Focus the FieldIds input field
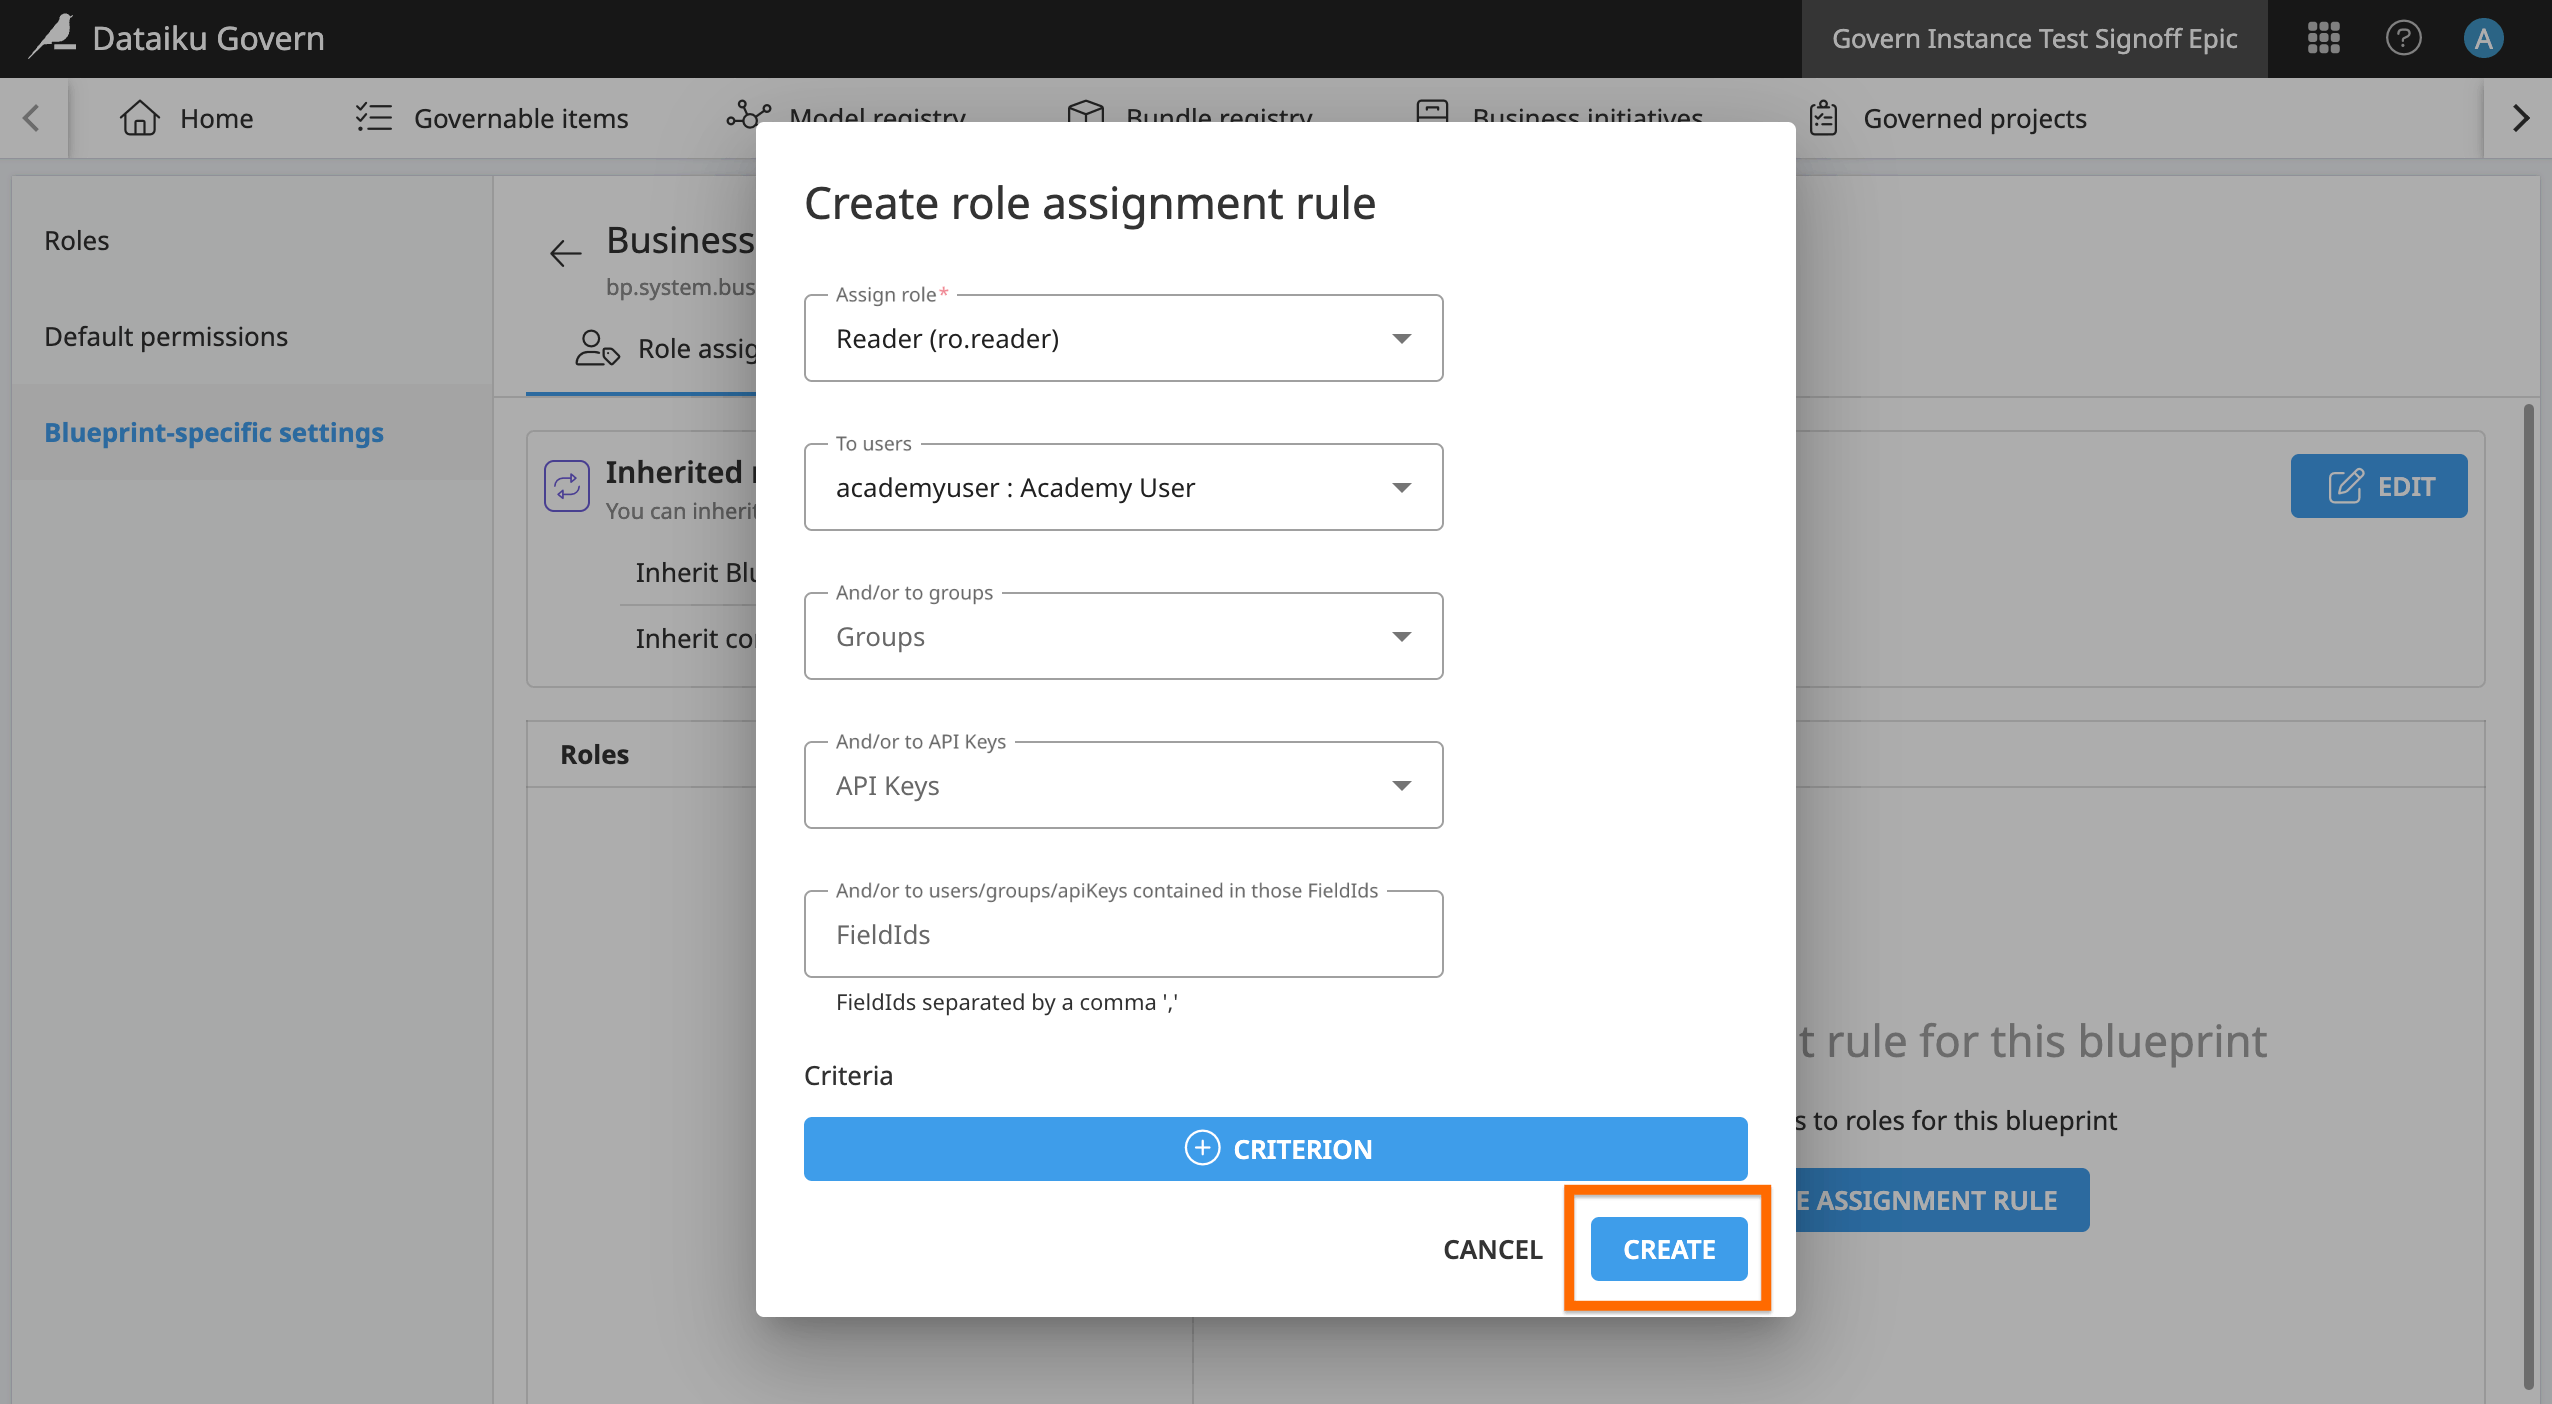This screenshot has height=1404, width=2552. [x=1123, y=934]
